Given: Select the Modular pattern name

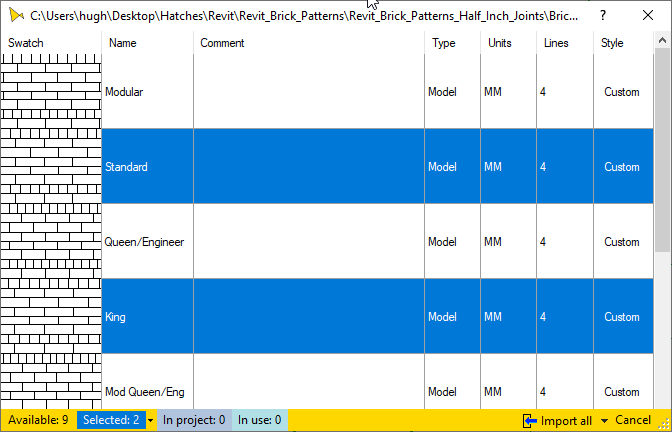Looking at the screenshot, I should click(x=124, y=92).
